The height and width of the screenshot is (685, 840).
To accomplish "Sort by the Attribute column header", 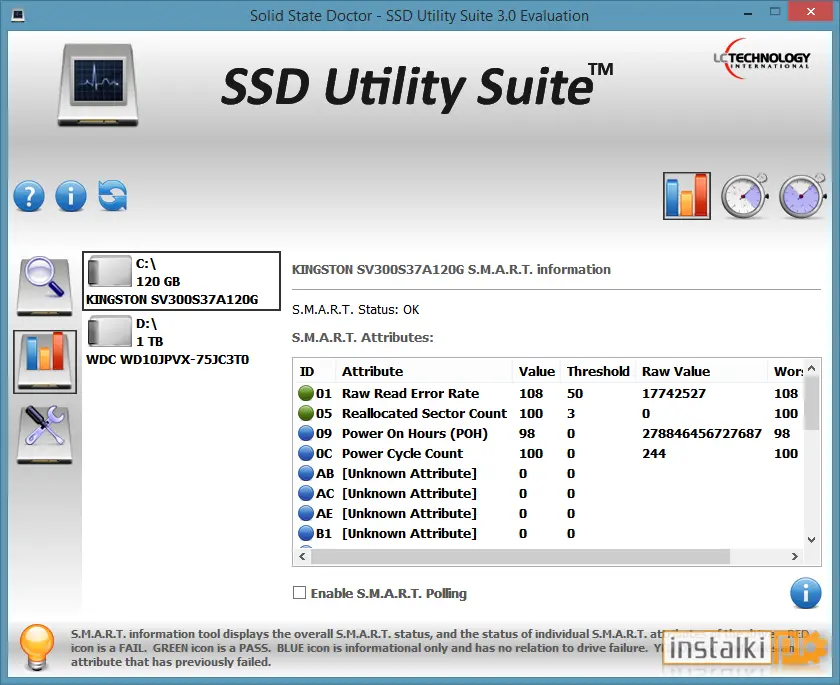I will 424,371.
